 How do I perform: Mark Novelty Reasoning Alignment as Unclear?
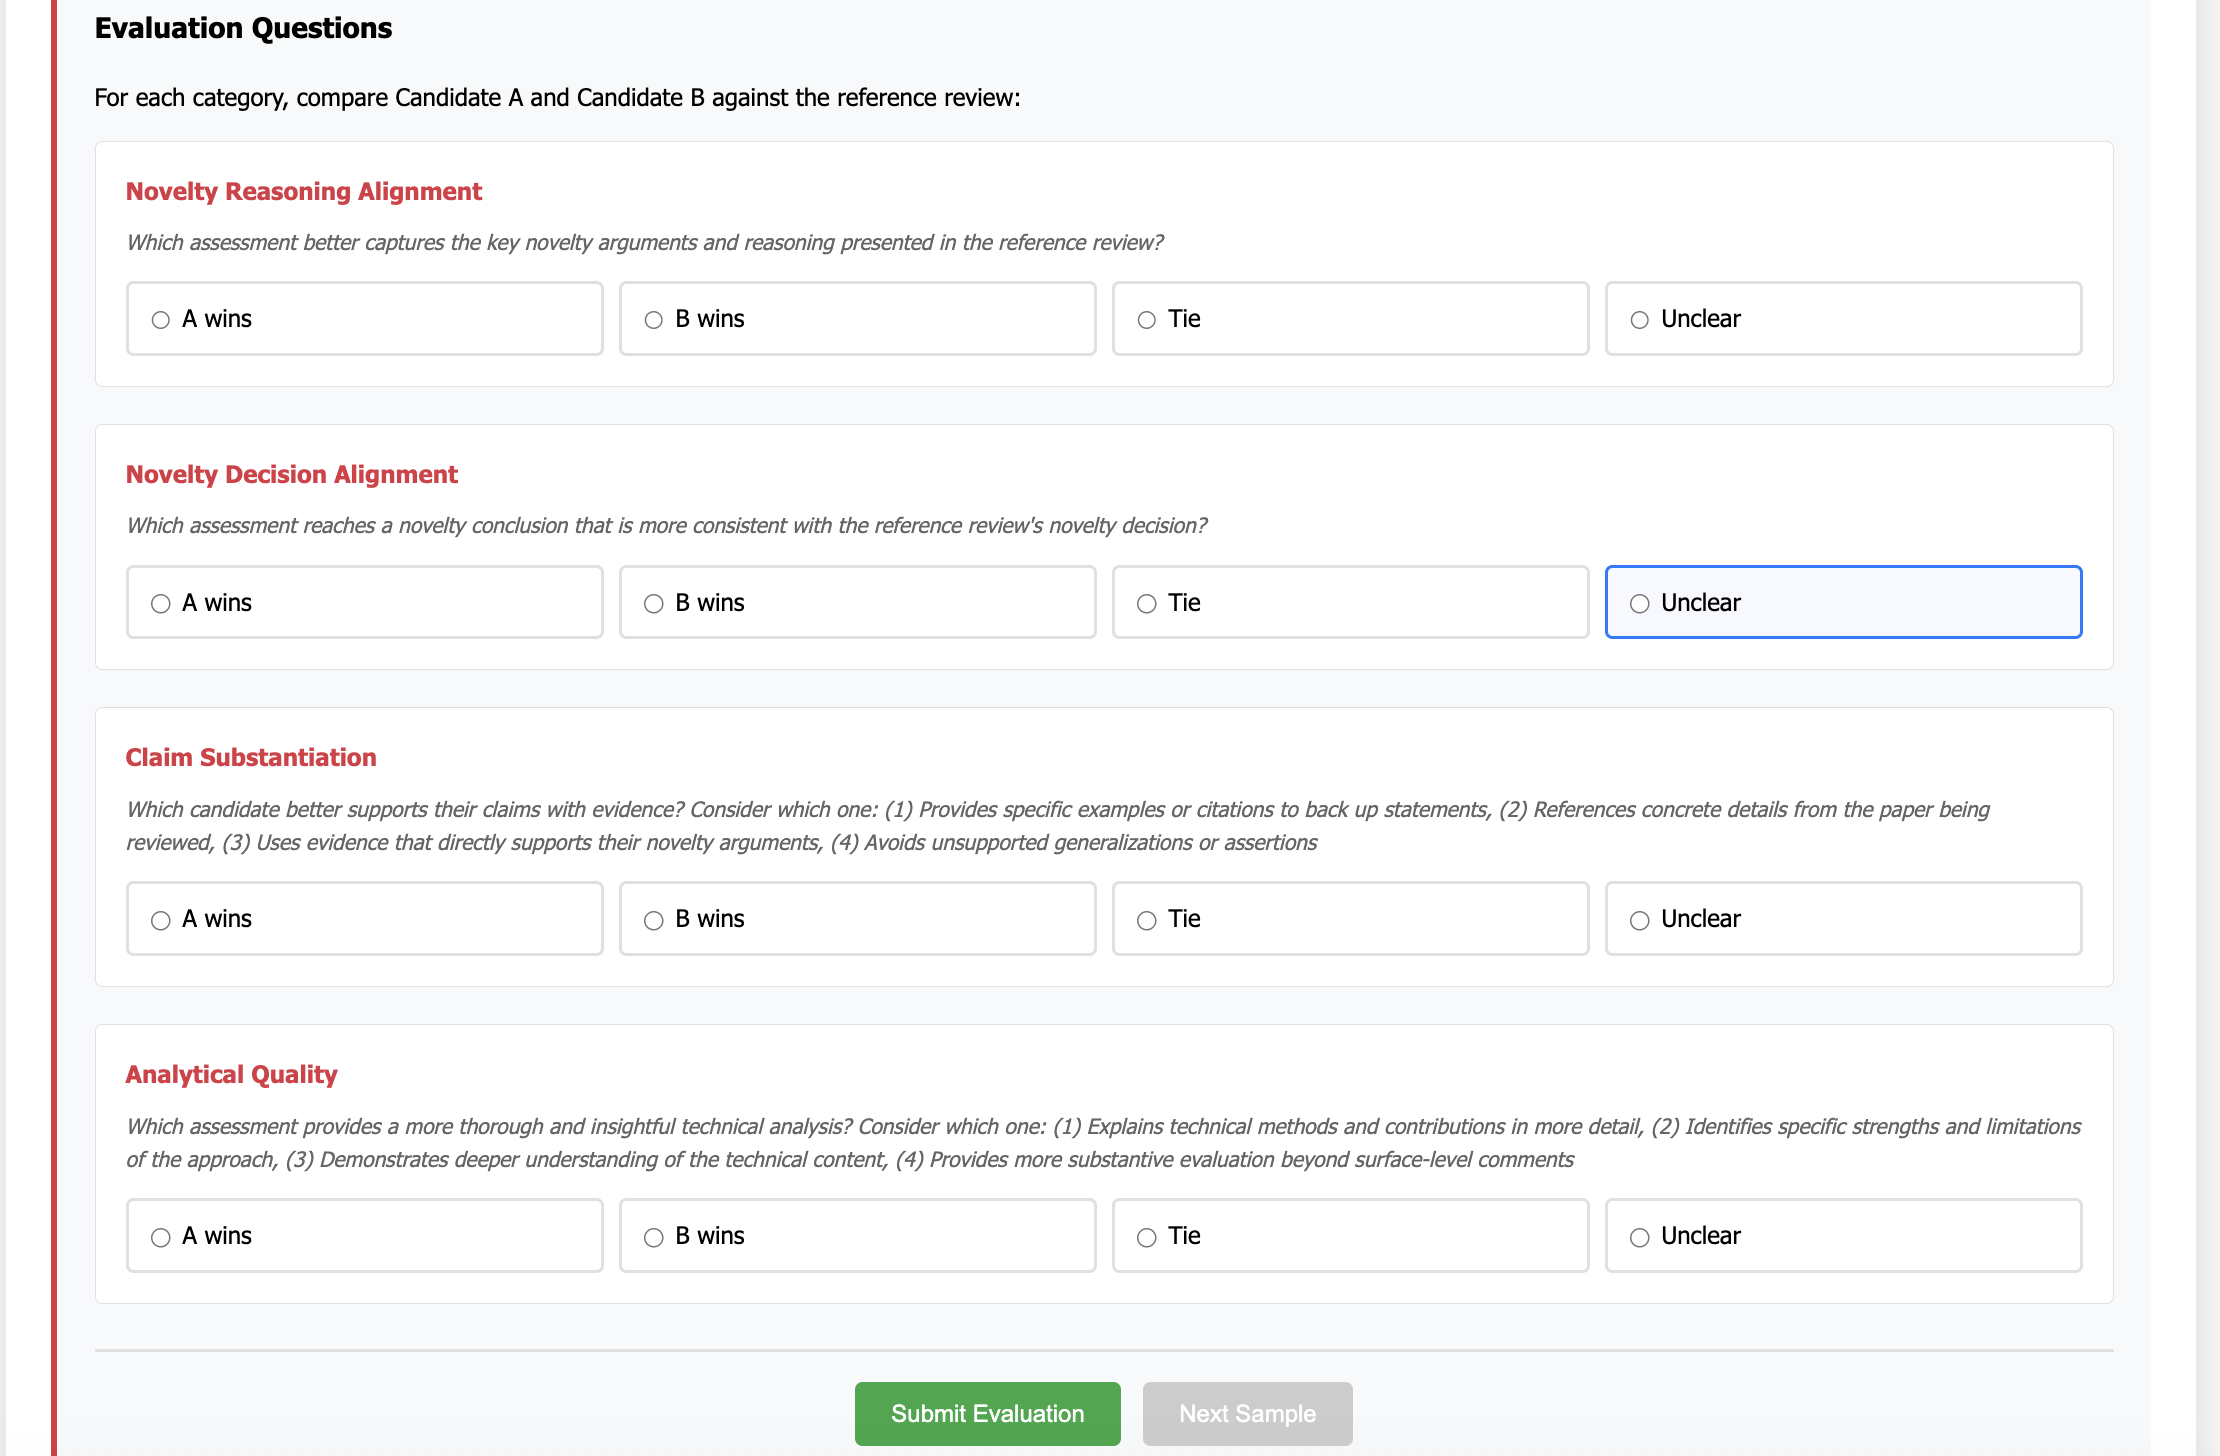coord(1640,320)
